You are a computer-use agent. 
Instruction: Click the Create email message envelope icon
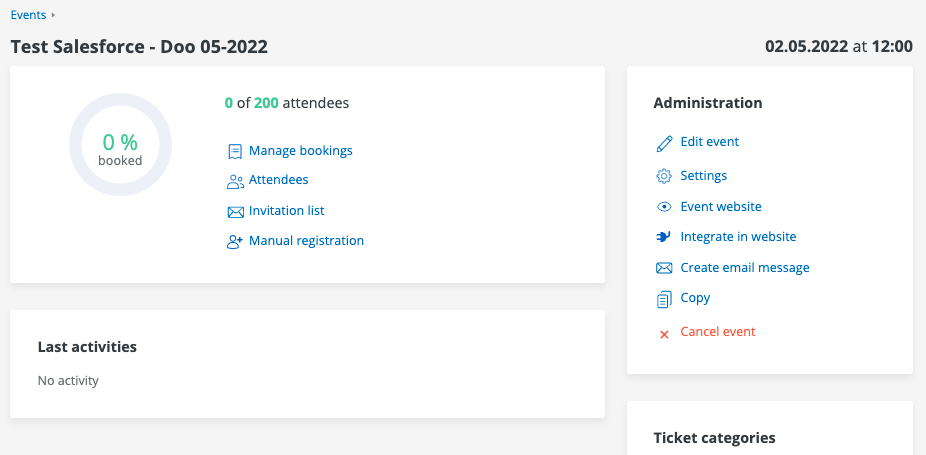point(664,268)
